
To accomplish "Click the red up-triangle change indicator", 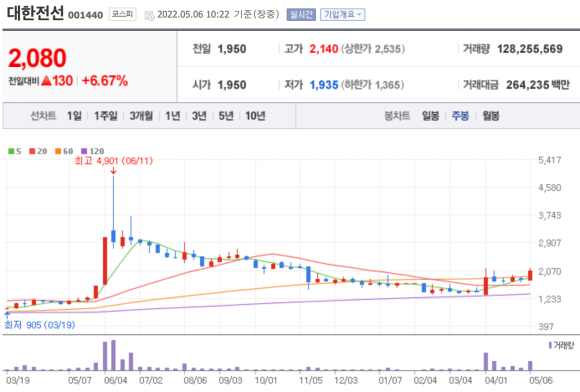I will click(x=47, y=80).
